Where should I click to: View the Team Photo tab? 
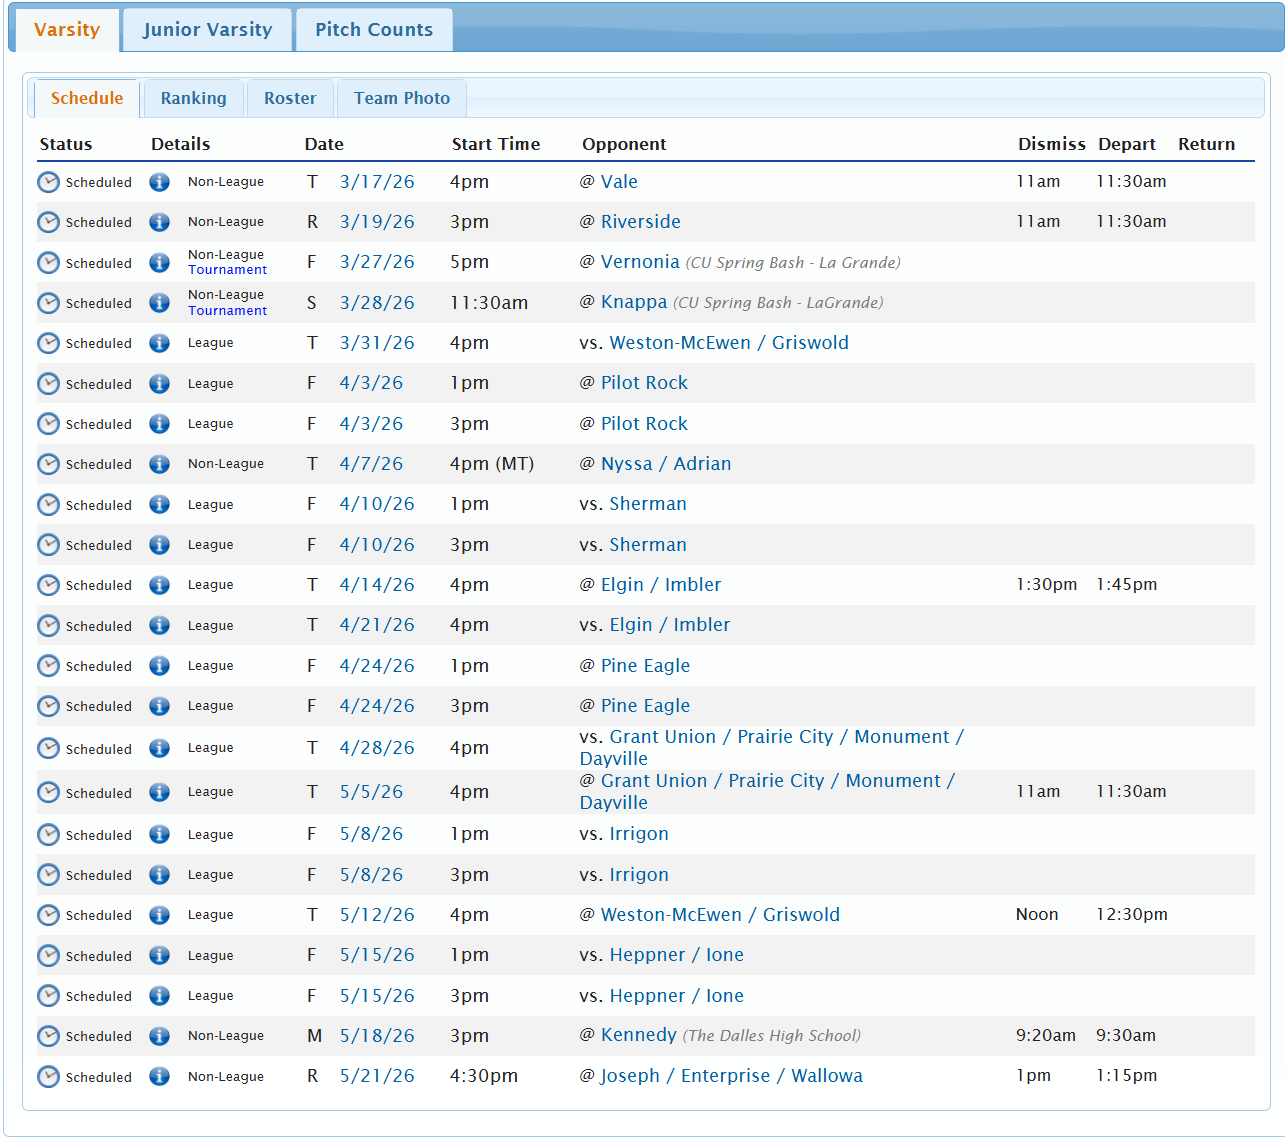[x=402, y=98]
